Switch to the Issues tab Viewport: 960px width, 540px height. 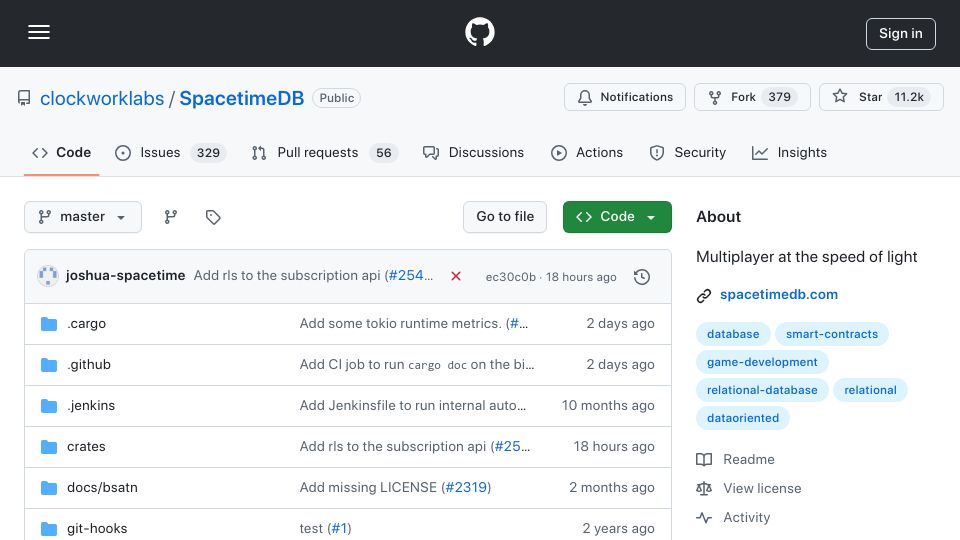coord(170,152)
